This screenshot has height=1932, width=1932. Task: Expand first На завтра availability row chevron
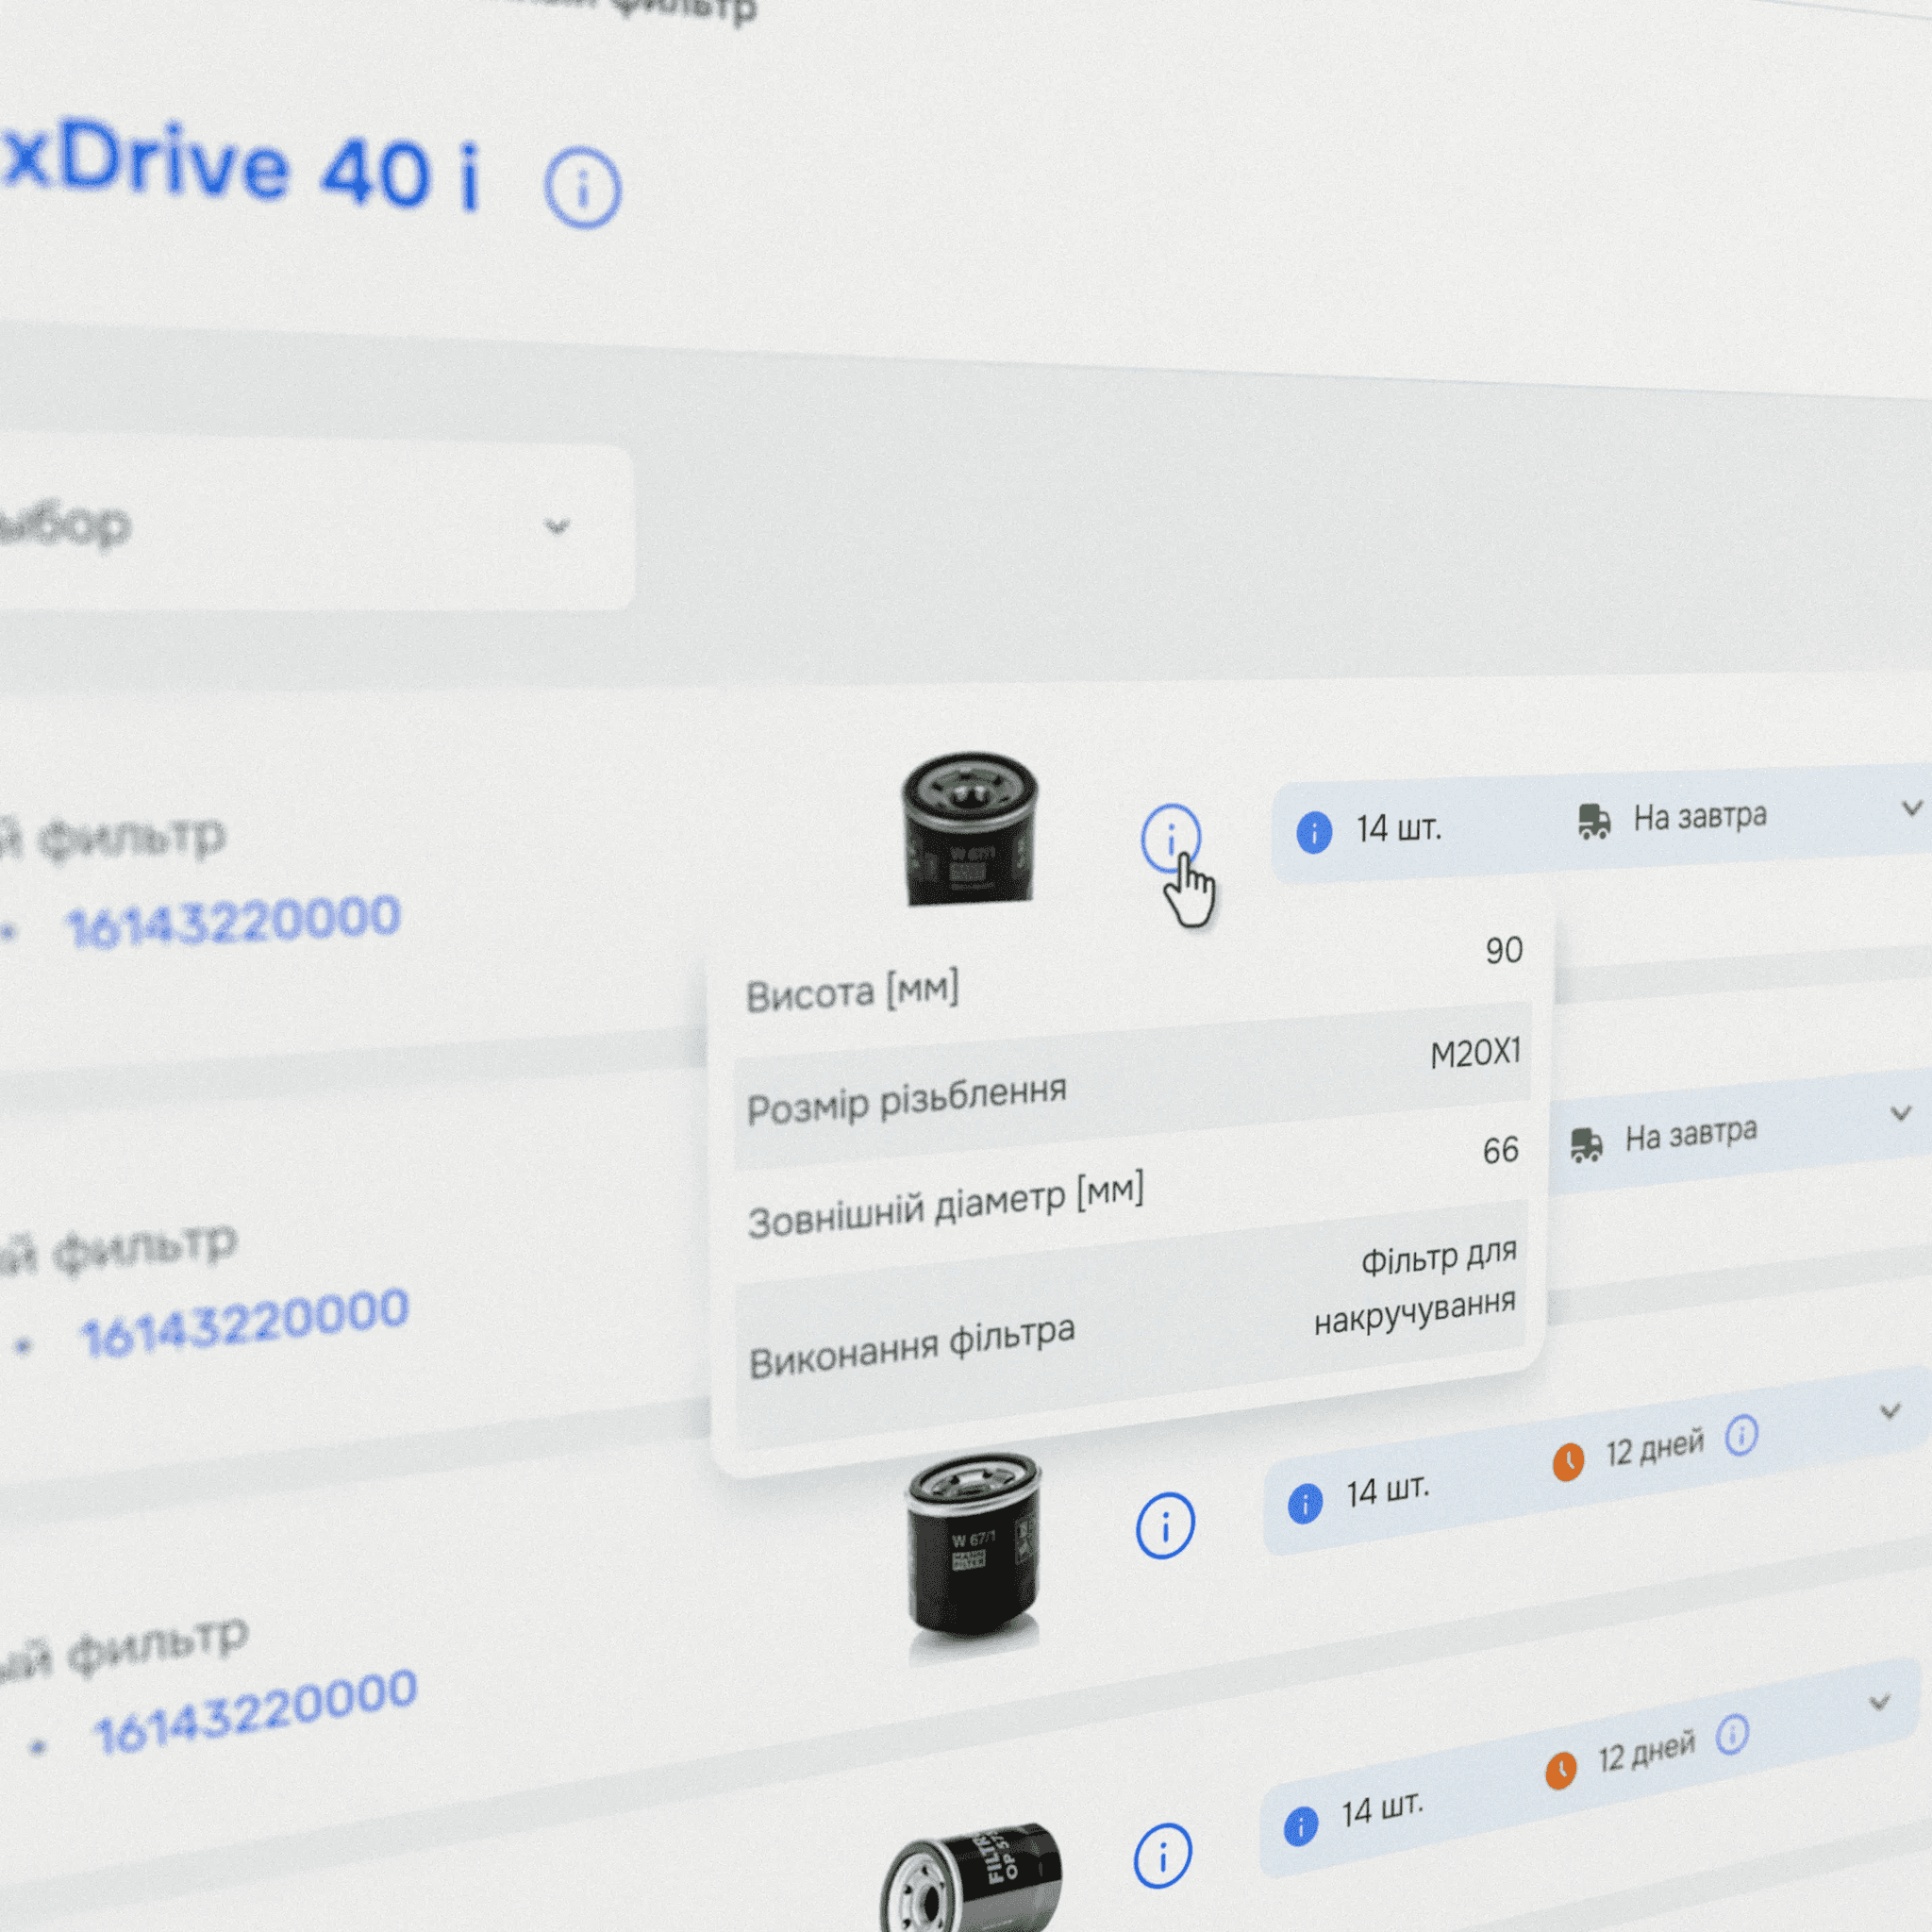pyautogui.click(x=1911, y=808)
